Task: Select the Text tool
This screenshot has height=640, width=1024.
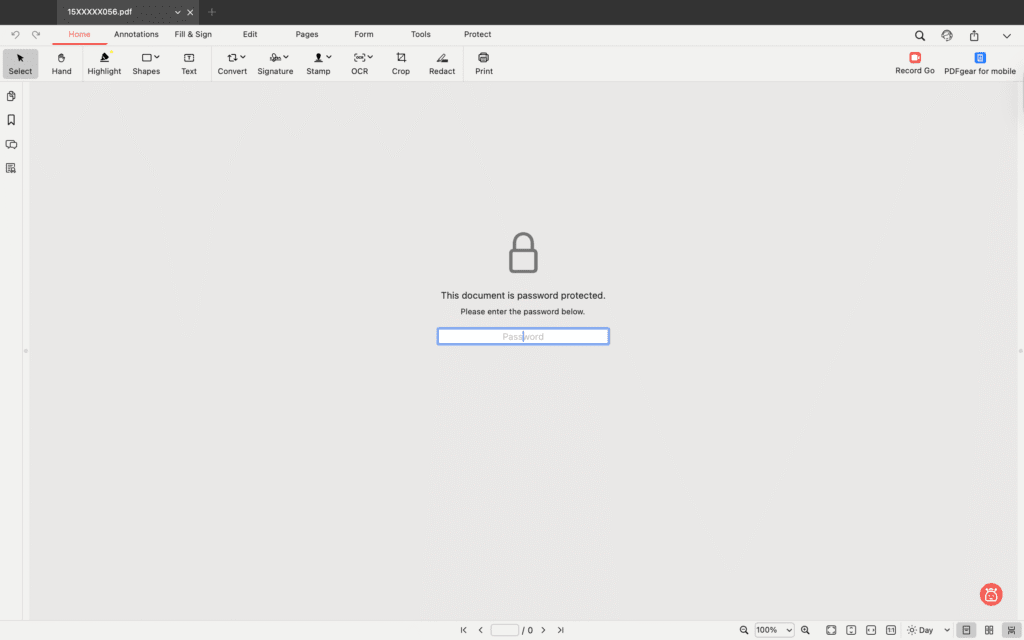Action: 188,62
